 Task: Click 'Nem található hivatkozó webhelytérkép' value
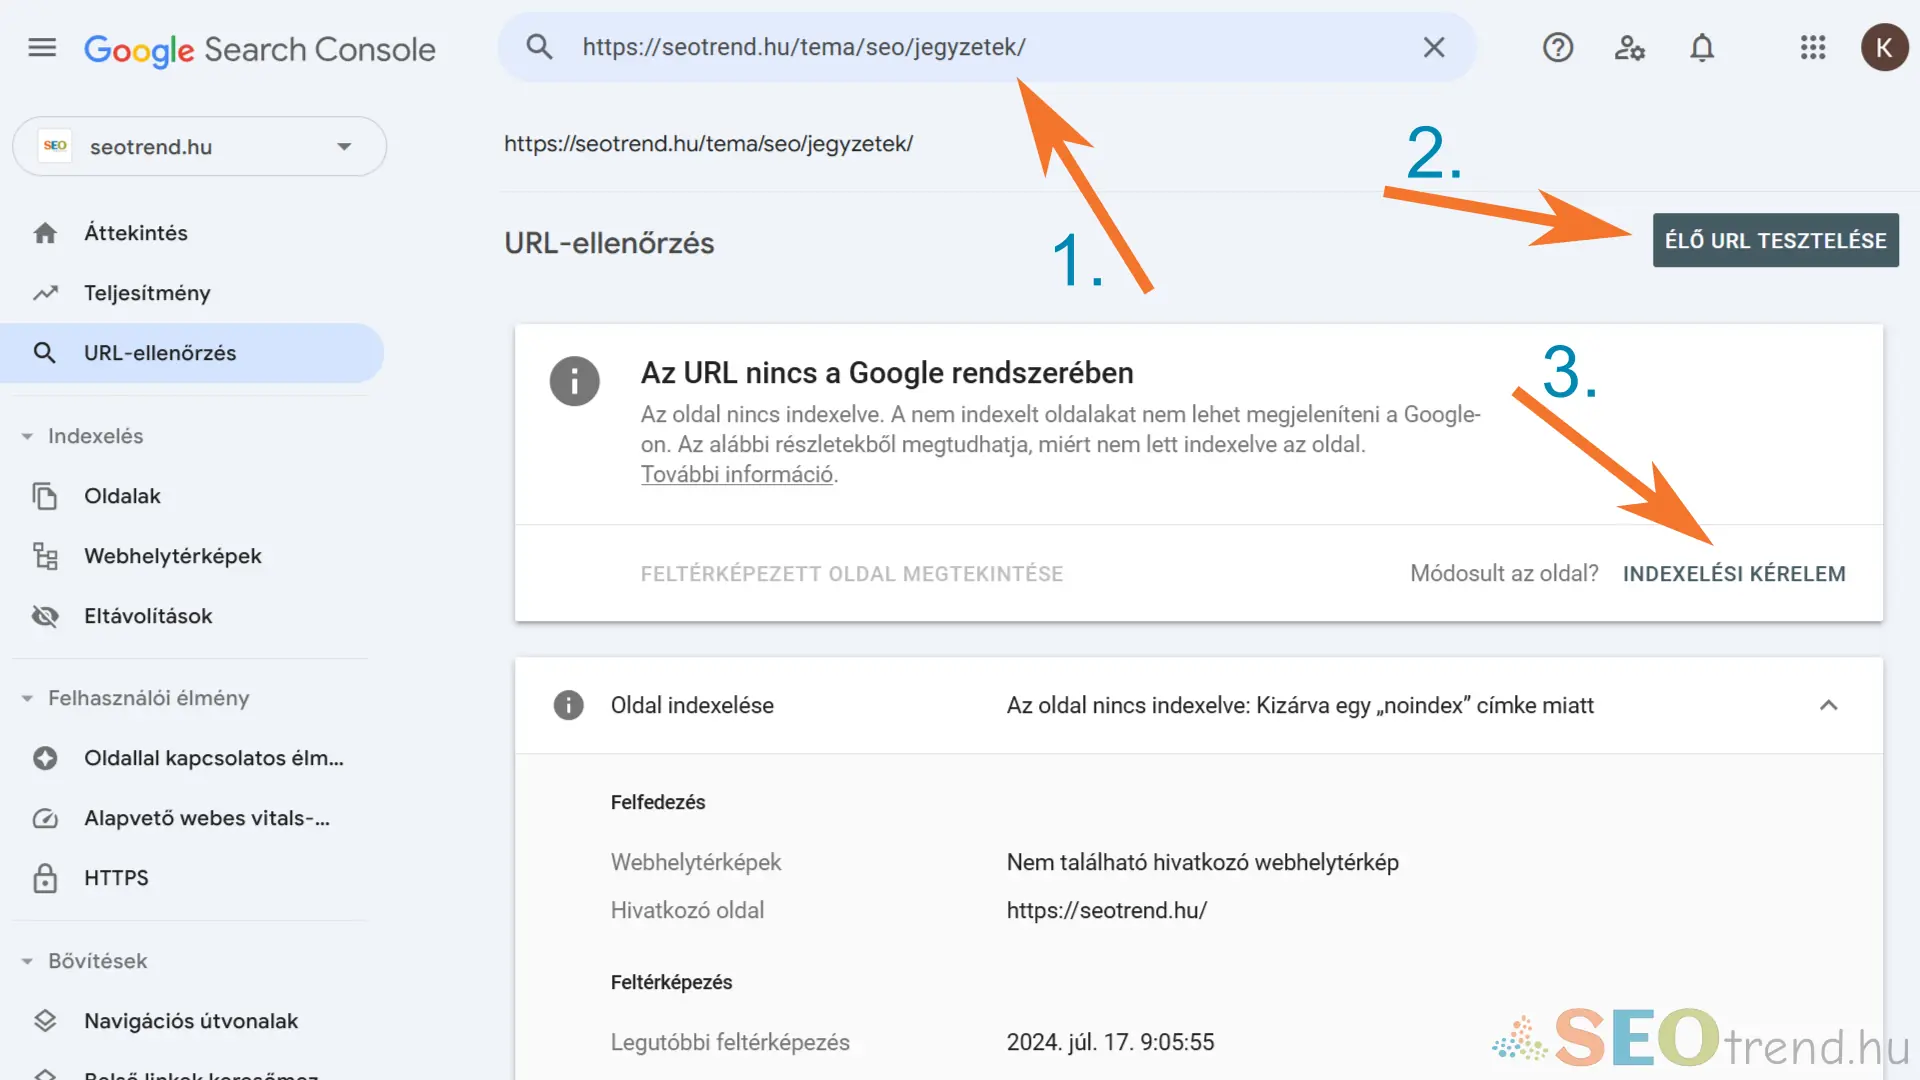1202,863
